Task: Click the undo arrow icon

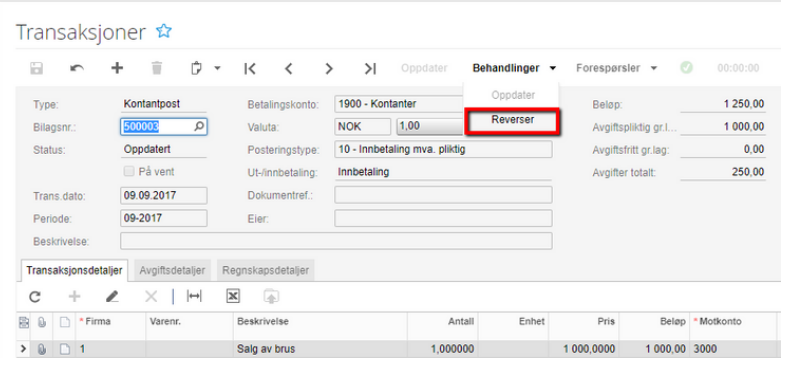Action: 77,68
